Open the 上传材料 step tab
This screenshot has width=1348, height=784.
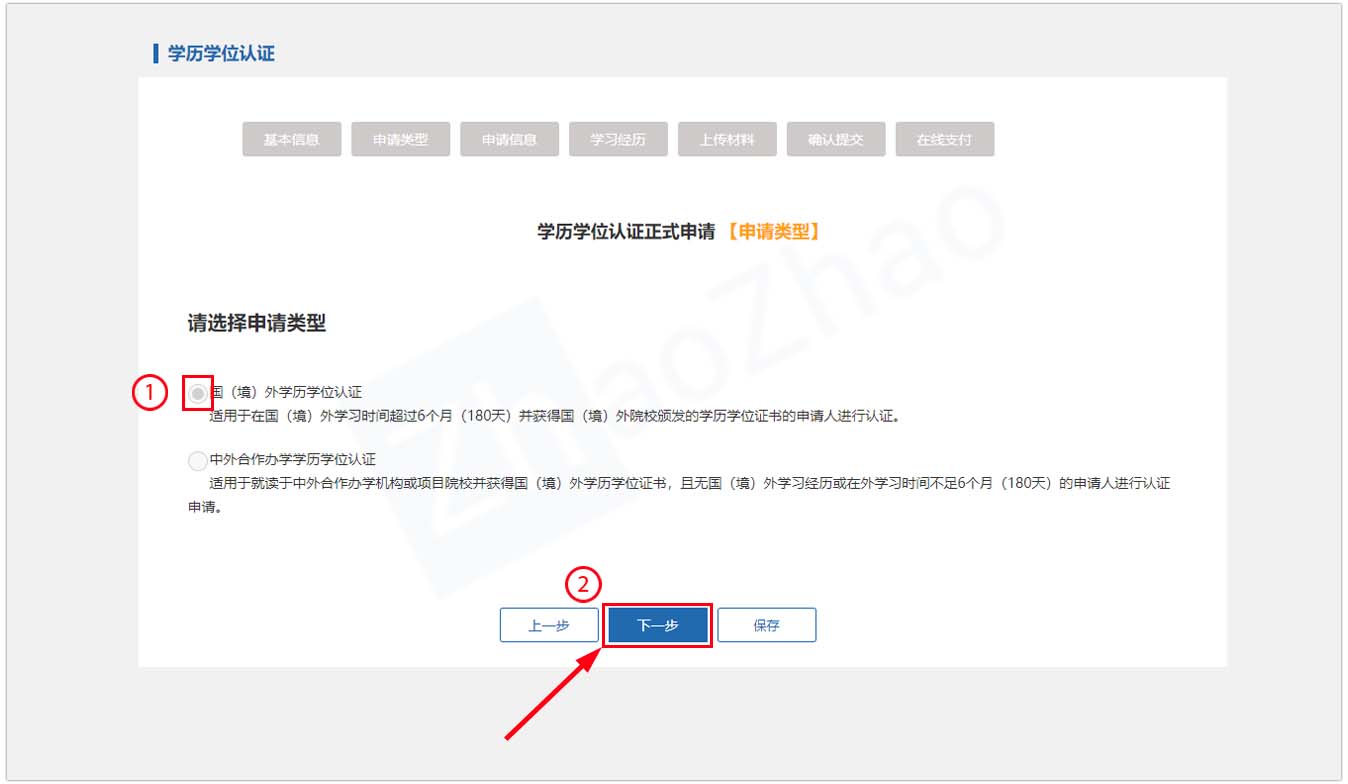click(x=727, y=140)
